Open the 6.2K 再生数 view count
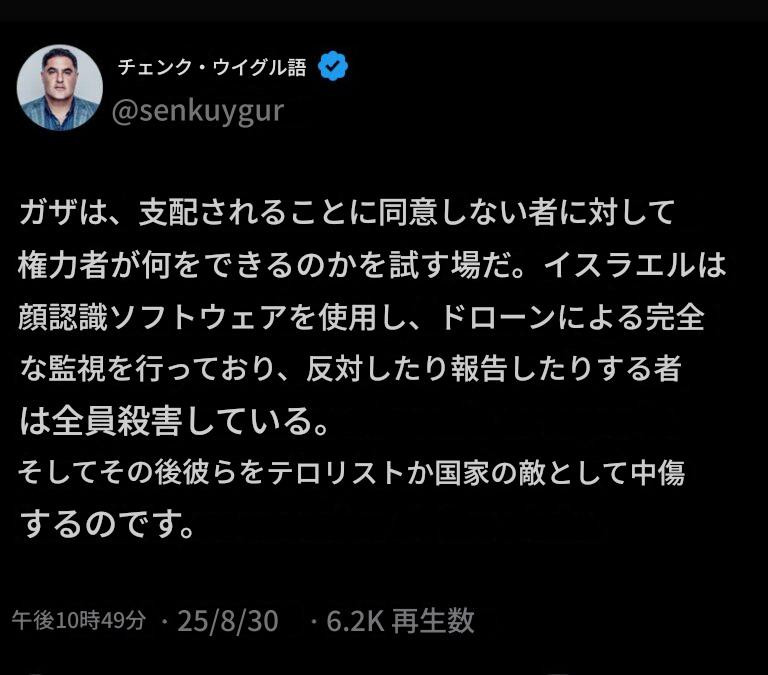 tap(400, 620)
